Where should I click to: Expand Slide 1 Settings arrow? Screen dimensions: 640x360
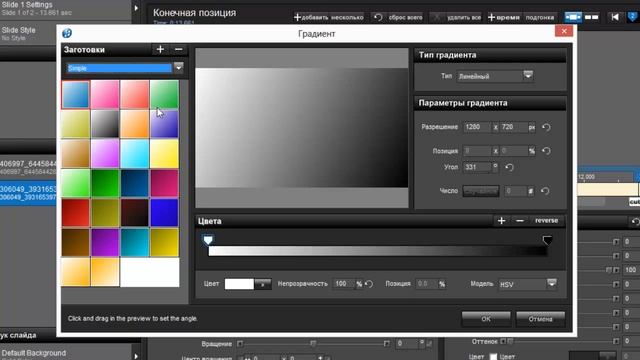pyautogui.click(x=136, y=8)
